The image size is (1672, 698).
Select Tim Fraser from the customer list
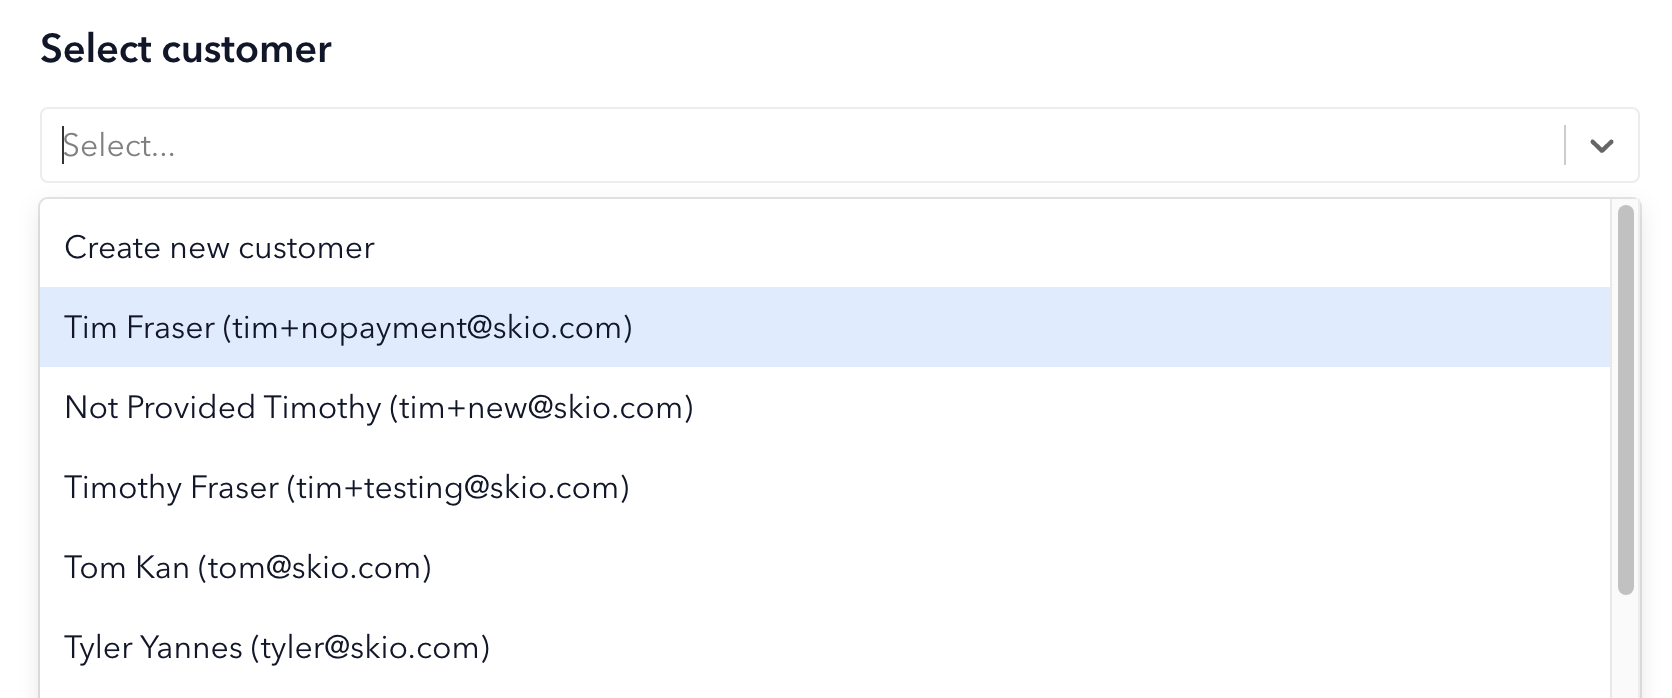point(825,327)
